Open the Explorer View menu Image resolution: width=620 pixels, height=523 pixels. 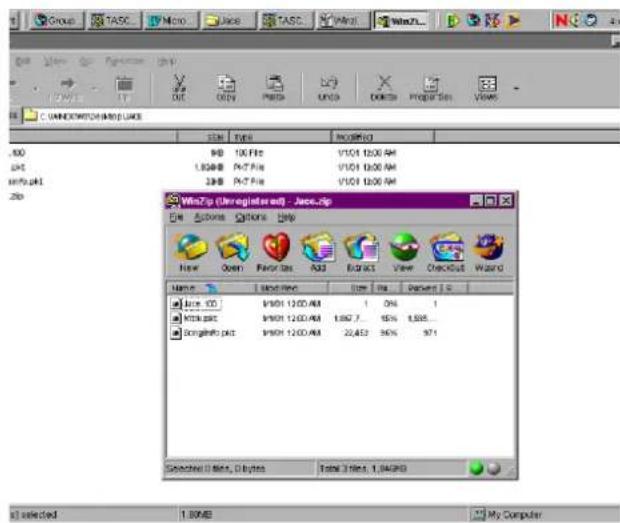pyautogui.click(x=54, y=61)
